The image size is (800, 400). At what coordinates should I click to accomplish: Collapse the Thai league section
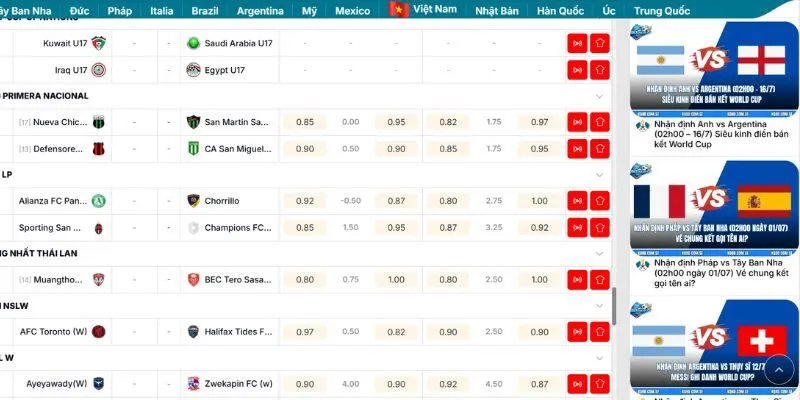[x=599, y=254]
